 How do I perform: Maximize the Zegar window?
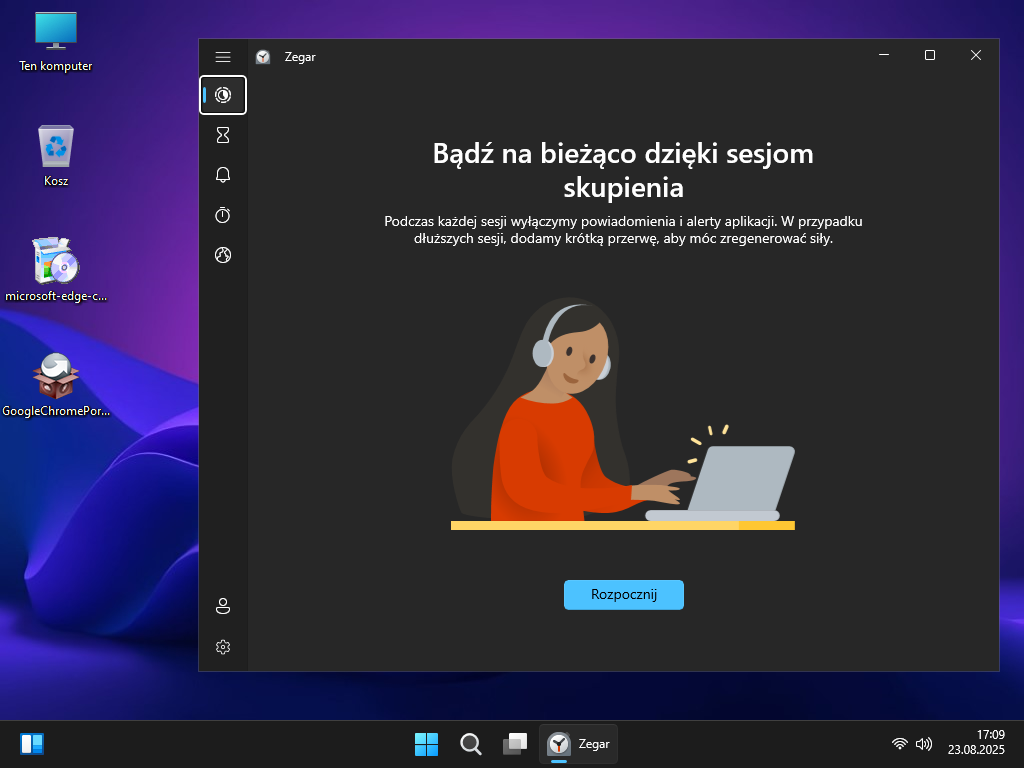click(929, 56)
